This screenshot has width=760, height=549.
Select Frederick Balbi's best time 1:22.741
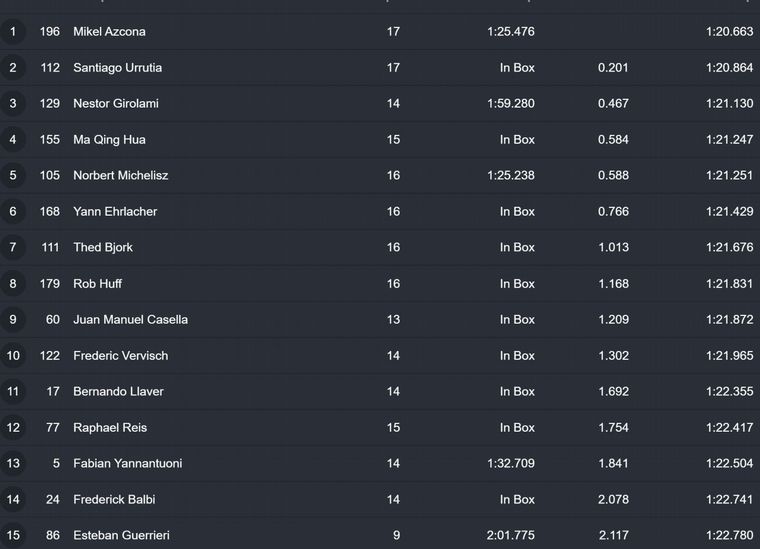(x=729, y=500)
